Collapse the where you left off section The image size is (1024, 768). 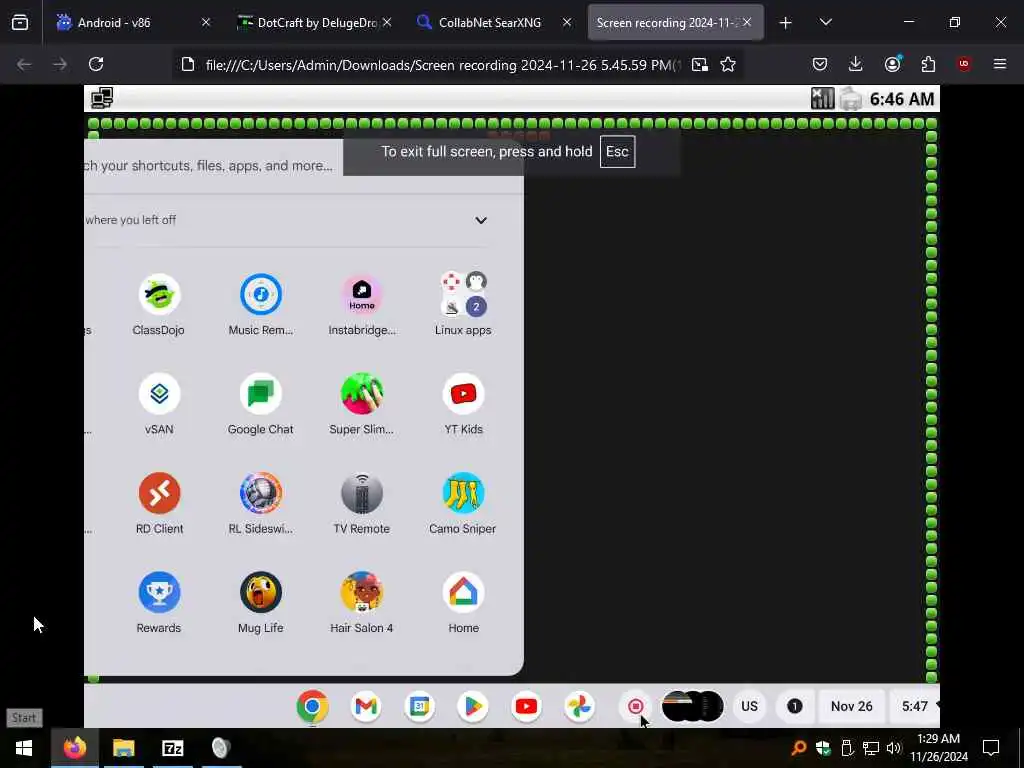pos(481,220)
